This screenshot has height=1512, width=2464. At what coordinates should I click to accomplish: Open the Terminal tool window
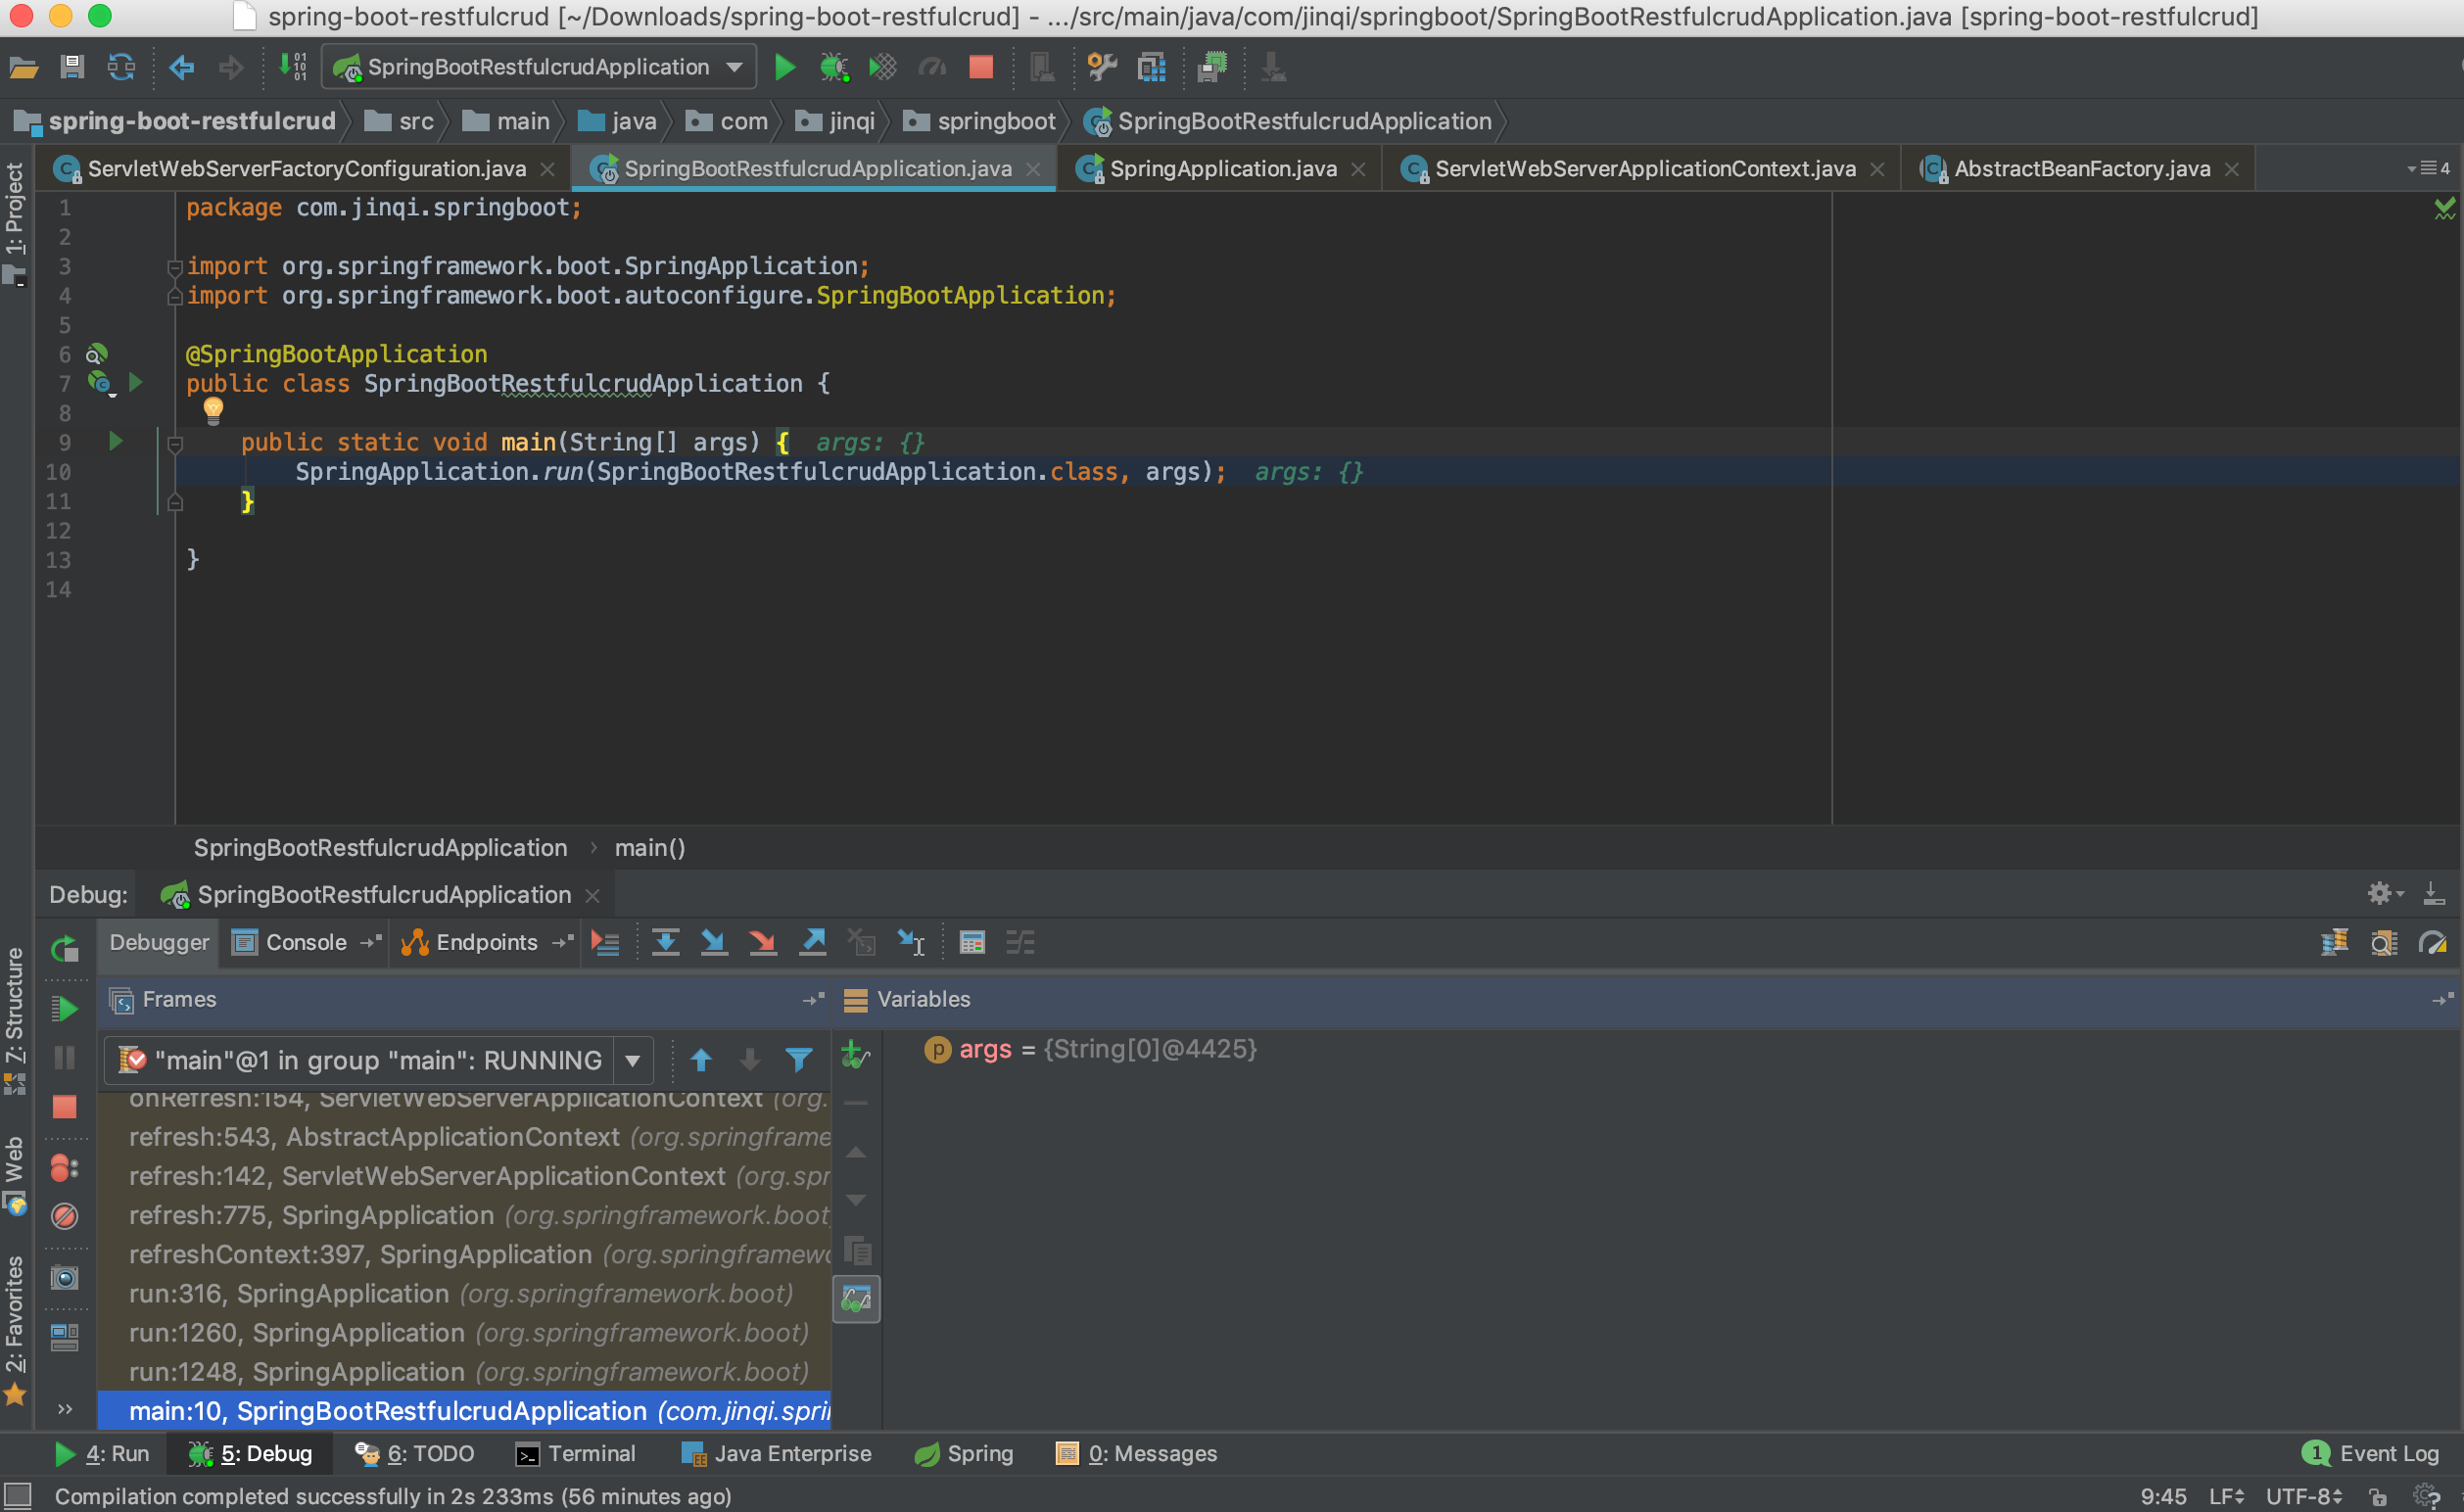point(576,1453)
